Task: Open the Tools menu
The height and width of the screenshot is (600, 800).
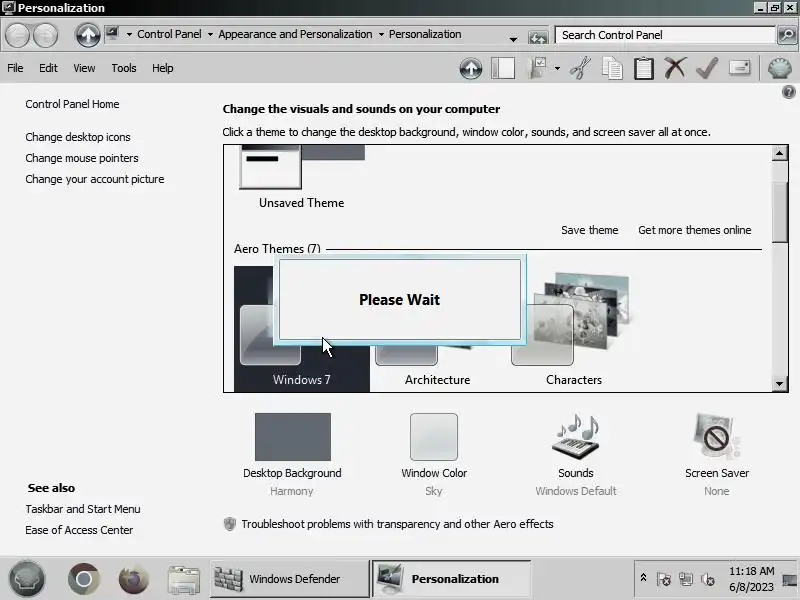Action: tap(124, 68)
